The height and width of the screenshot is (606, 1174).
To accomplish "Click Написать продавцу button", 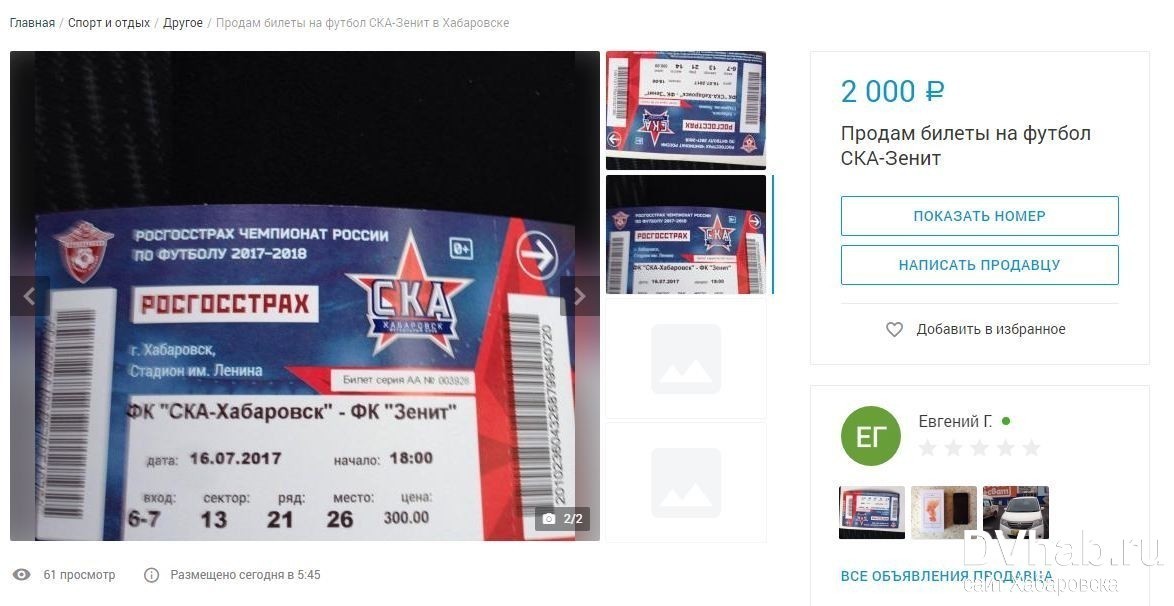I will (979, 265).
